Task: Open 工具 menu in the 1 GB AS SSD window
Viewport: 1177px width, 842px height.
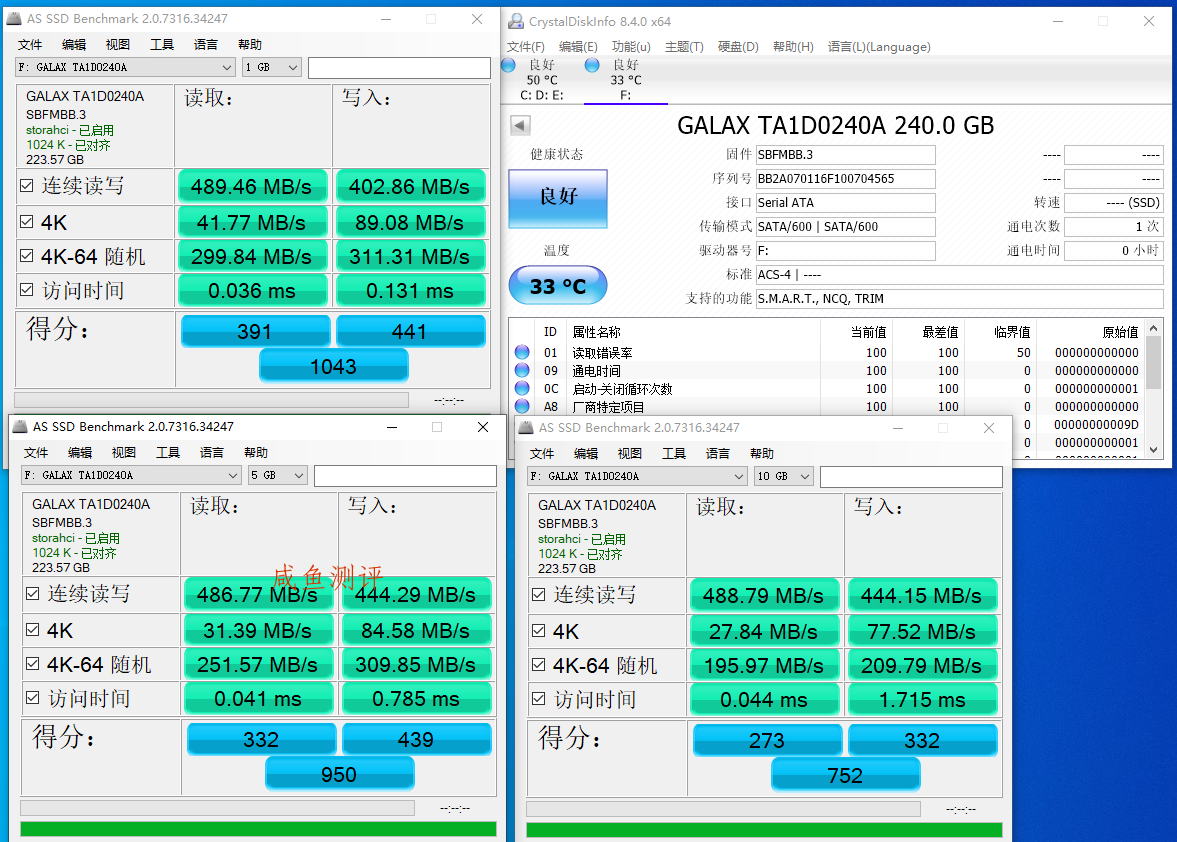Action: pos(162,44)
